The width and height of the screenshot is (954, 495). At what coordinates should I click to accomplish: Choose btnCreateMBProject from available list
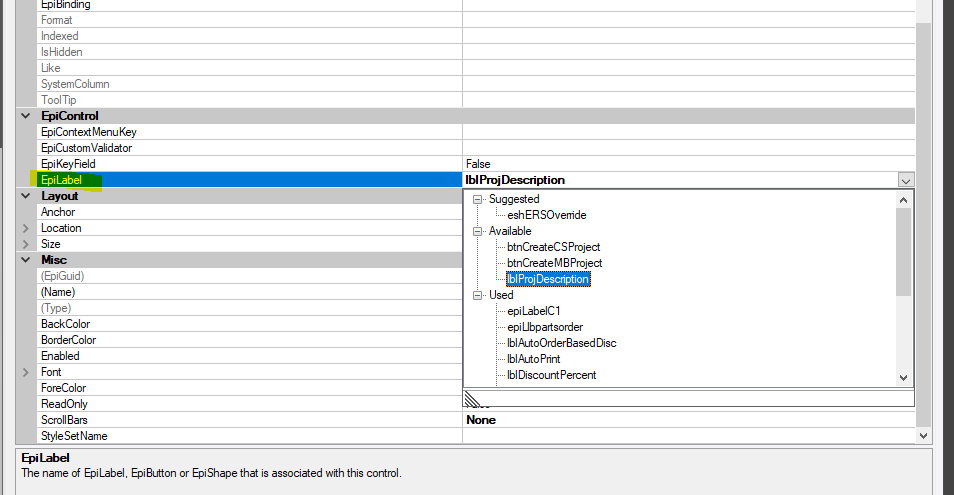click(554, 263)
